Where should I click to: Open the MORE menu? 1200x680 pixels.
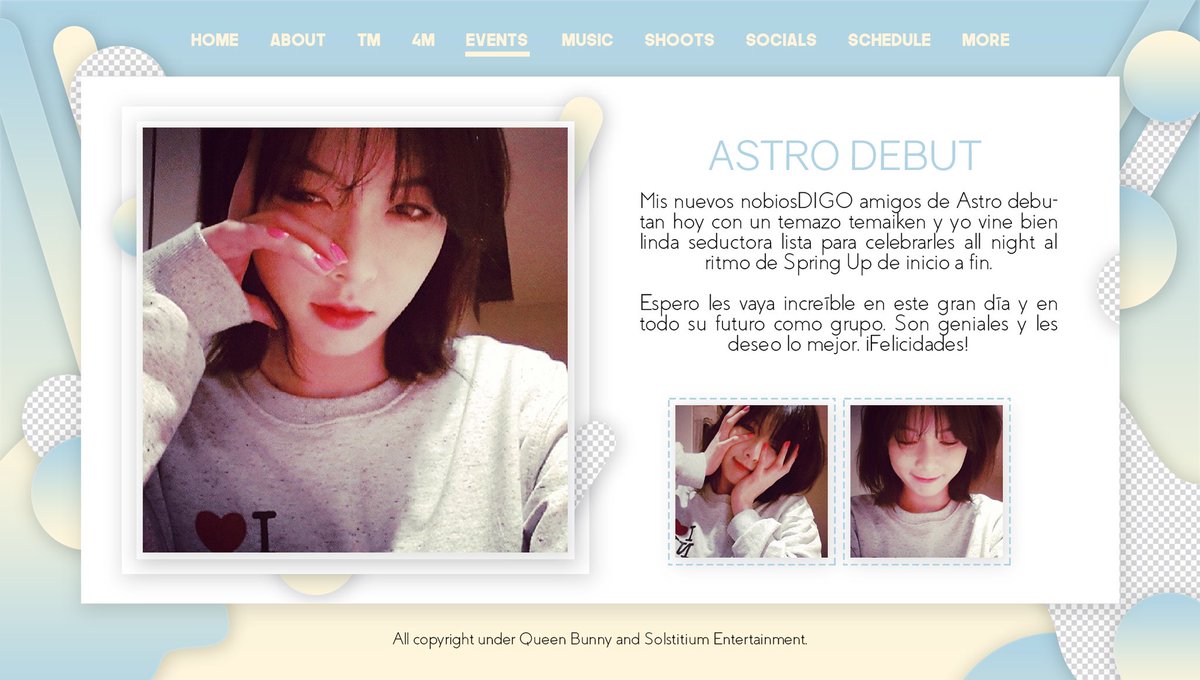click(985, 40)
